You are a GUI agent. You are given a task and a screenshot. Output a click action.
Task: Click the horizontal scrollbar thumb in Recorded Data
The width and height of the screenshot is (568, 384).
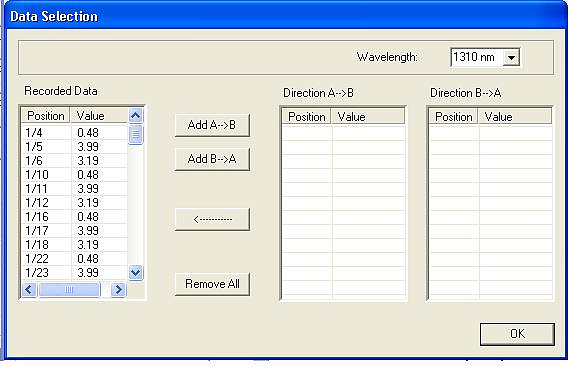pyautogui.click(x=69, y=290)
